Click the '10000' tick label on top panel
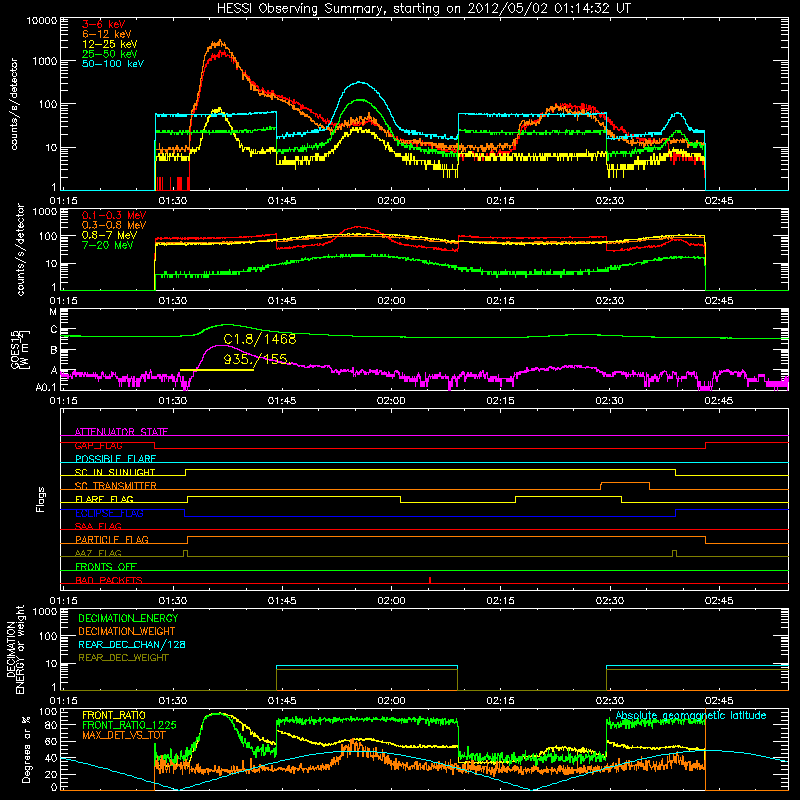This screenshot has height=800, width=800. pos(42,21)
